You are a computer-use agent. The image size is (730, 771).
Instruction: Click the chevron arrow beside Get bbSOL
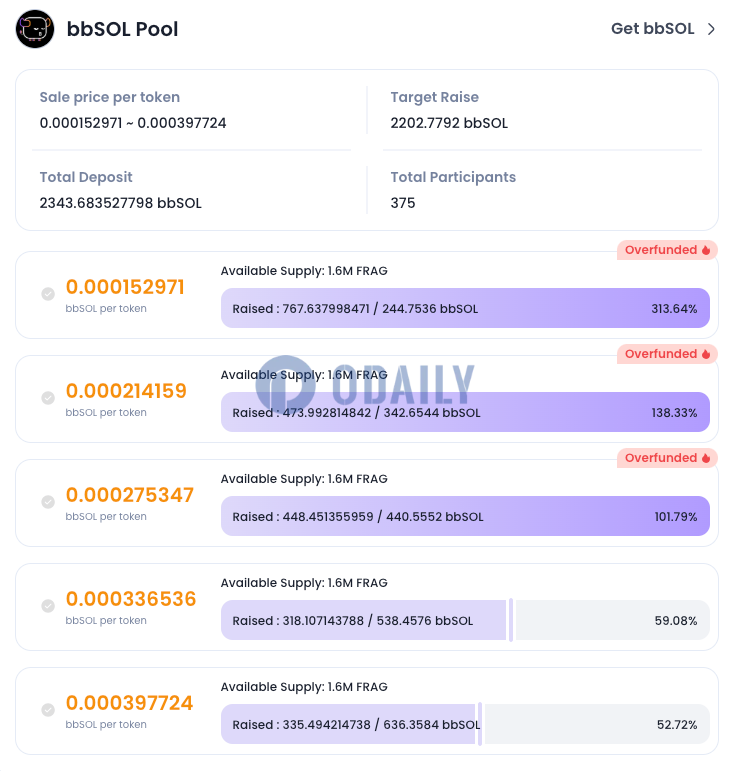[711, 29]
